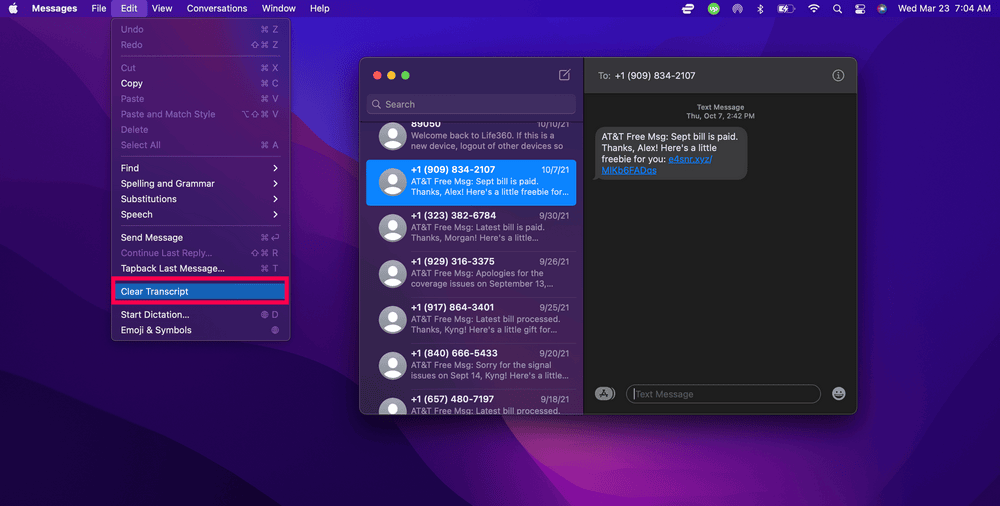This screenshot has height=506, width=1000.
Task: Choose Start Dictation menu item
Action: [x=200, y=315]
